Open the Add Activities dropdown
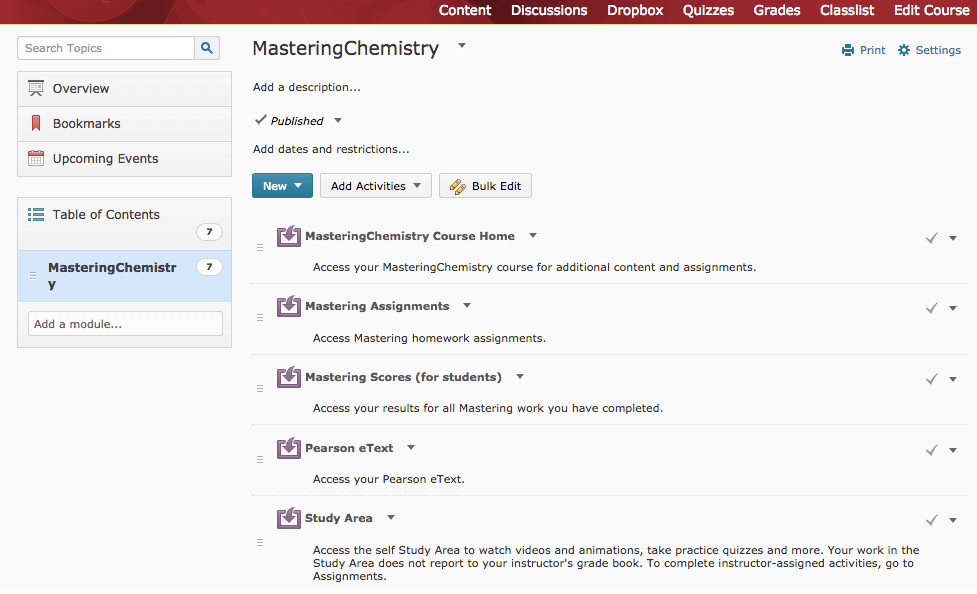The width and height of the screenshot is (977, 594). [x=375, y=186]
